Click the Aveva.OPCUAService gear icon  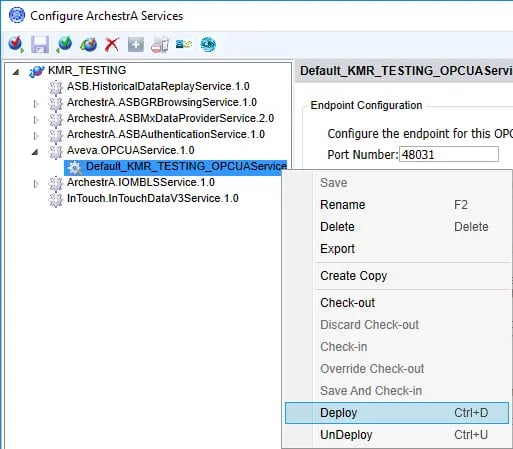pyautogui.click(x=55, y=151)
